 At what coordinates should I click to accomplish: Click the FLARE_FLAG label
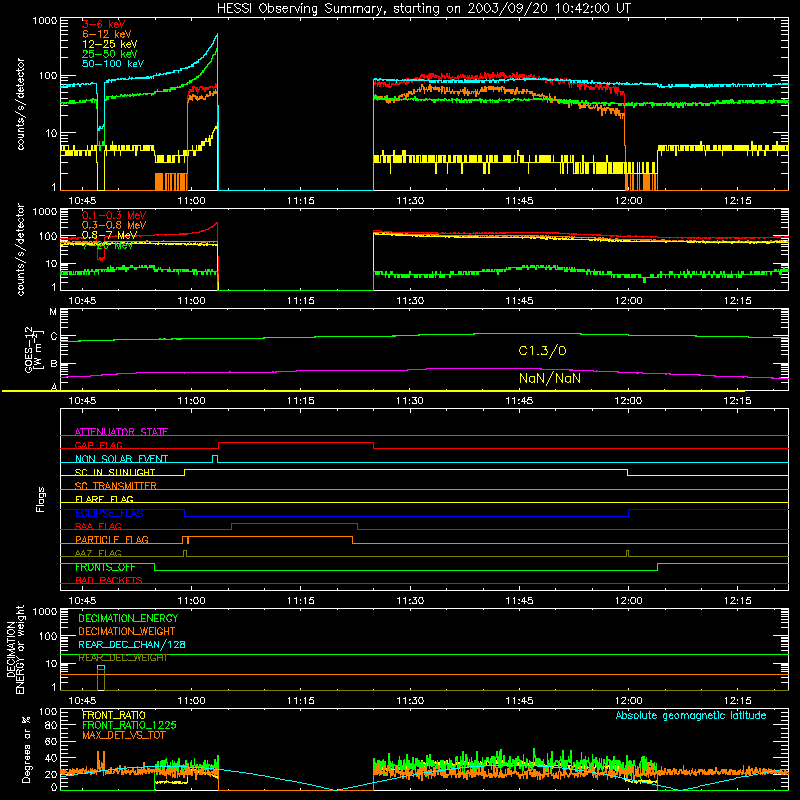point(104,499)
